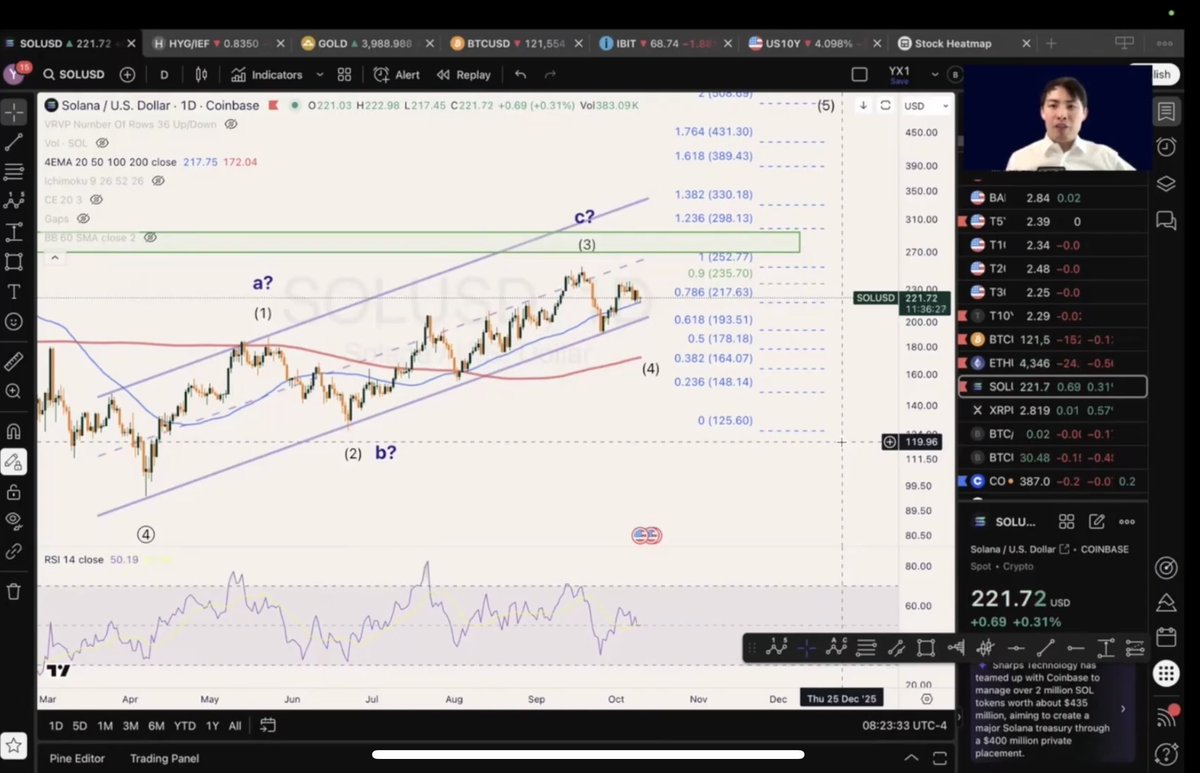Show the hidden BB 60 SMA indicator
The height and width of the screenshot is (773, 1200).
(150, 238)
